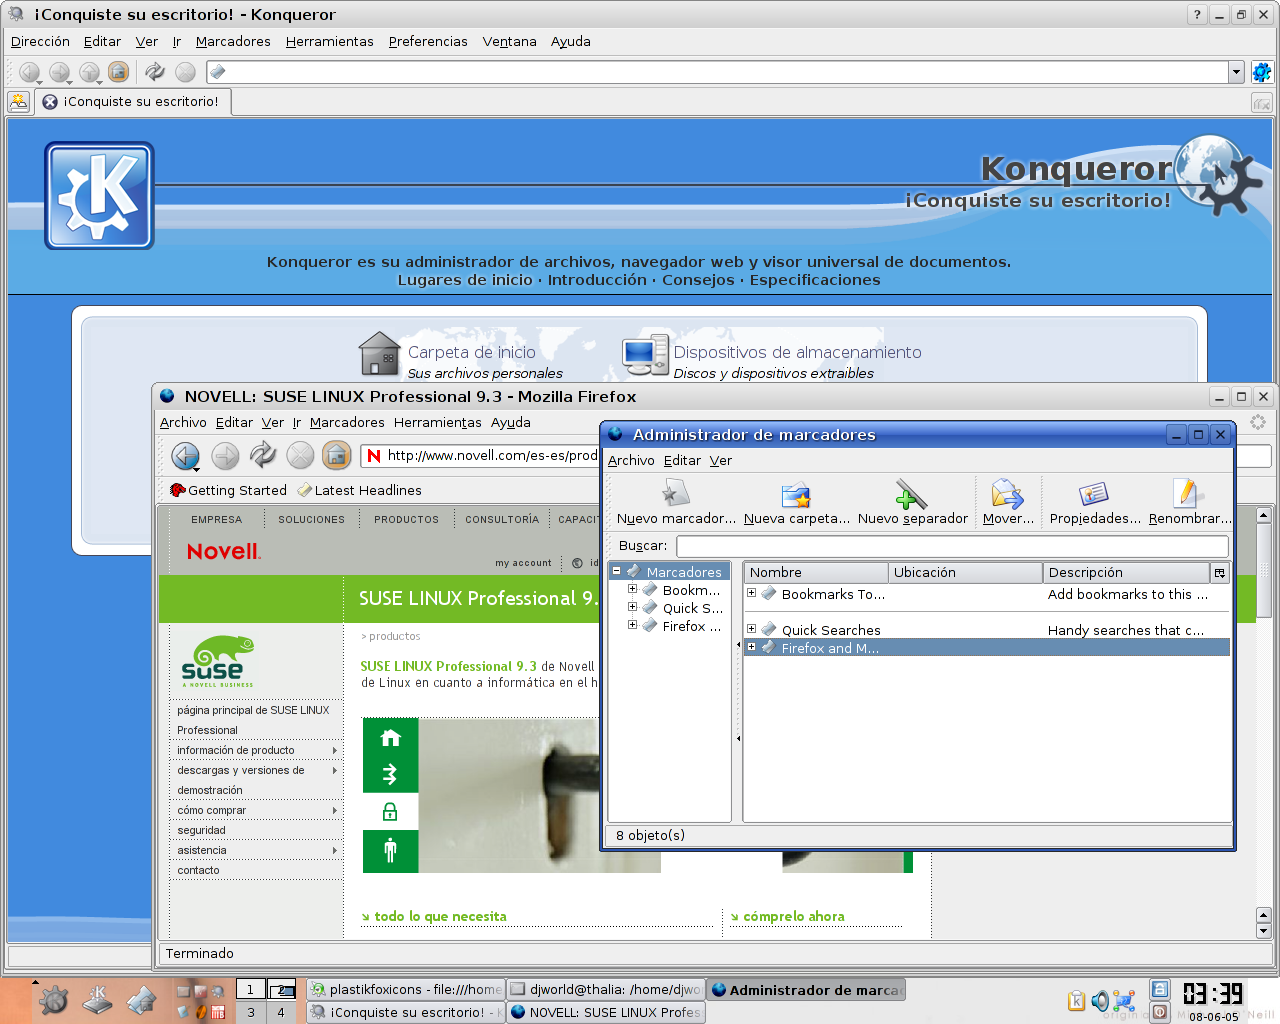Image resolution: width=1280 pixels, height=1024 pixels.
Task: Click Konqueror stop button
Action: [185, 72]
